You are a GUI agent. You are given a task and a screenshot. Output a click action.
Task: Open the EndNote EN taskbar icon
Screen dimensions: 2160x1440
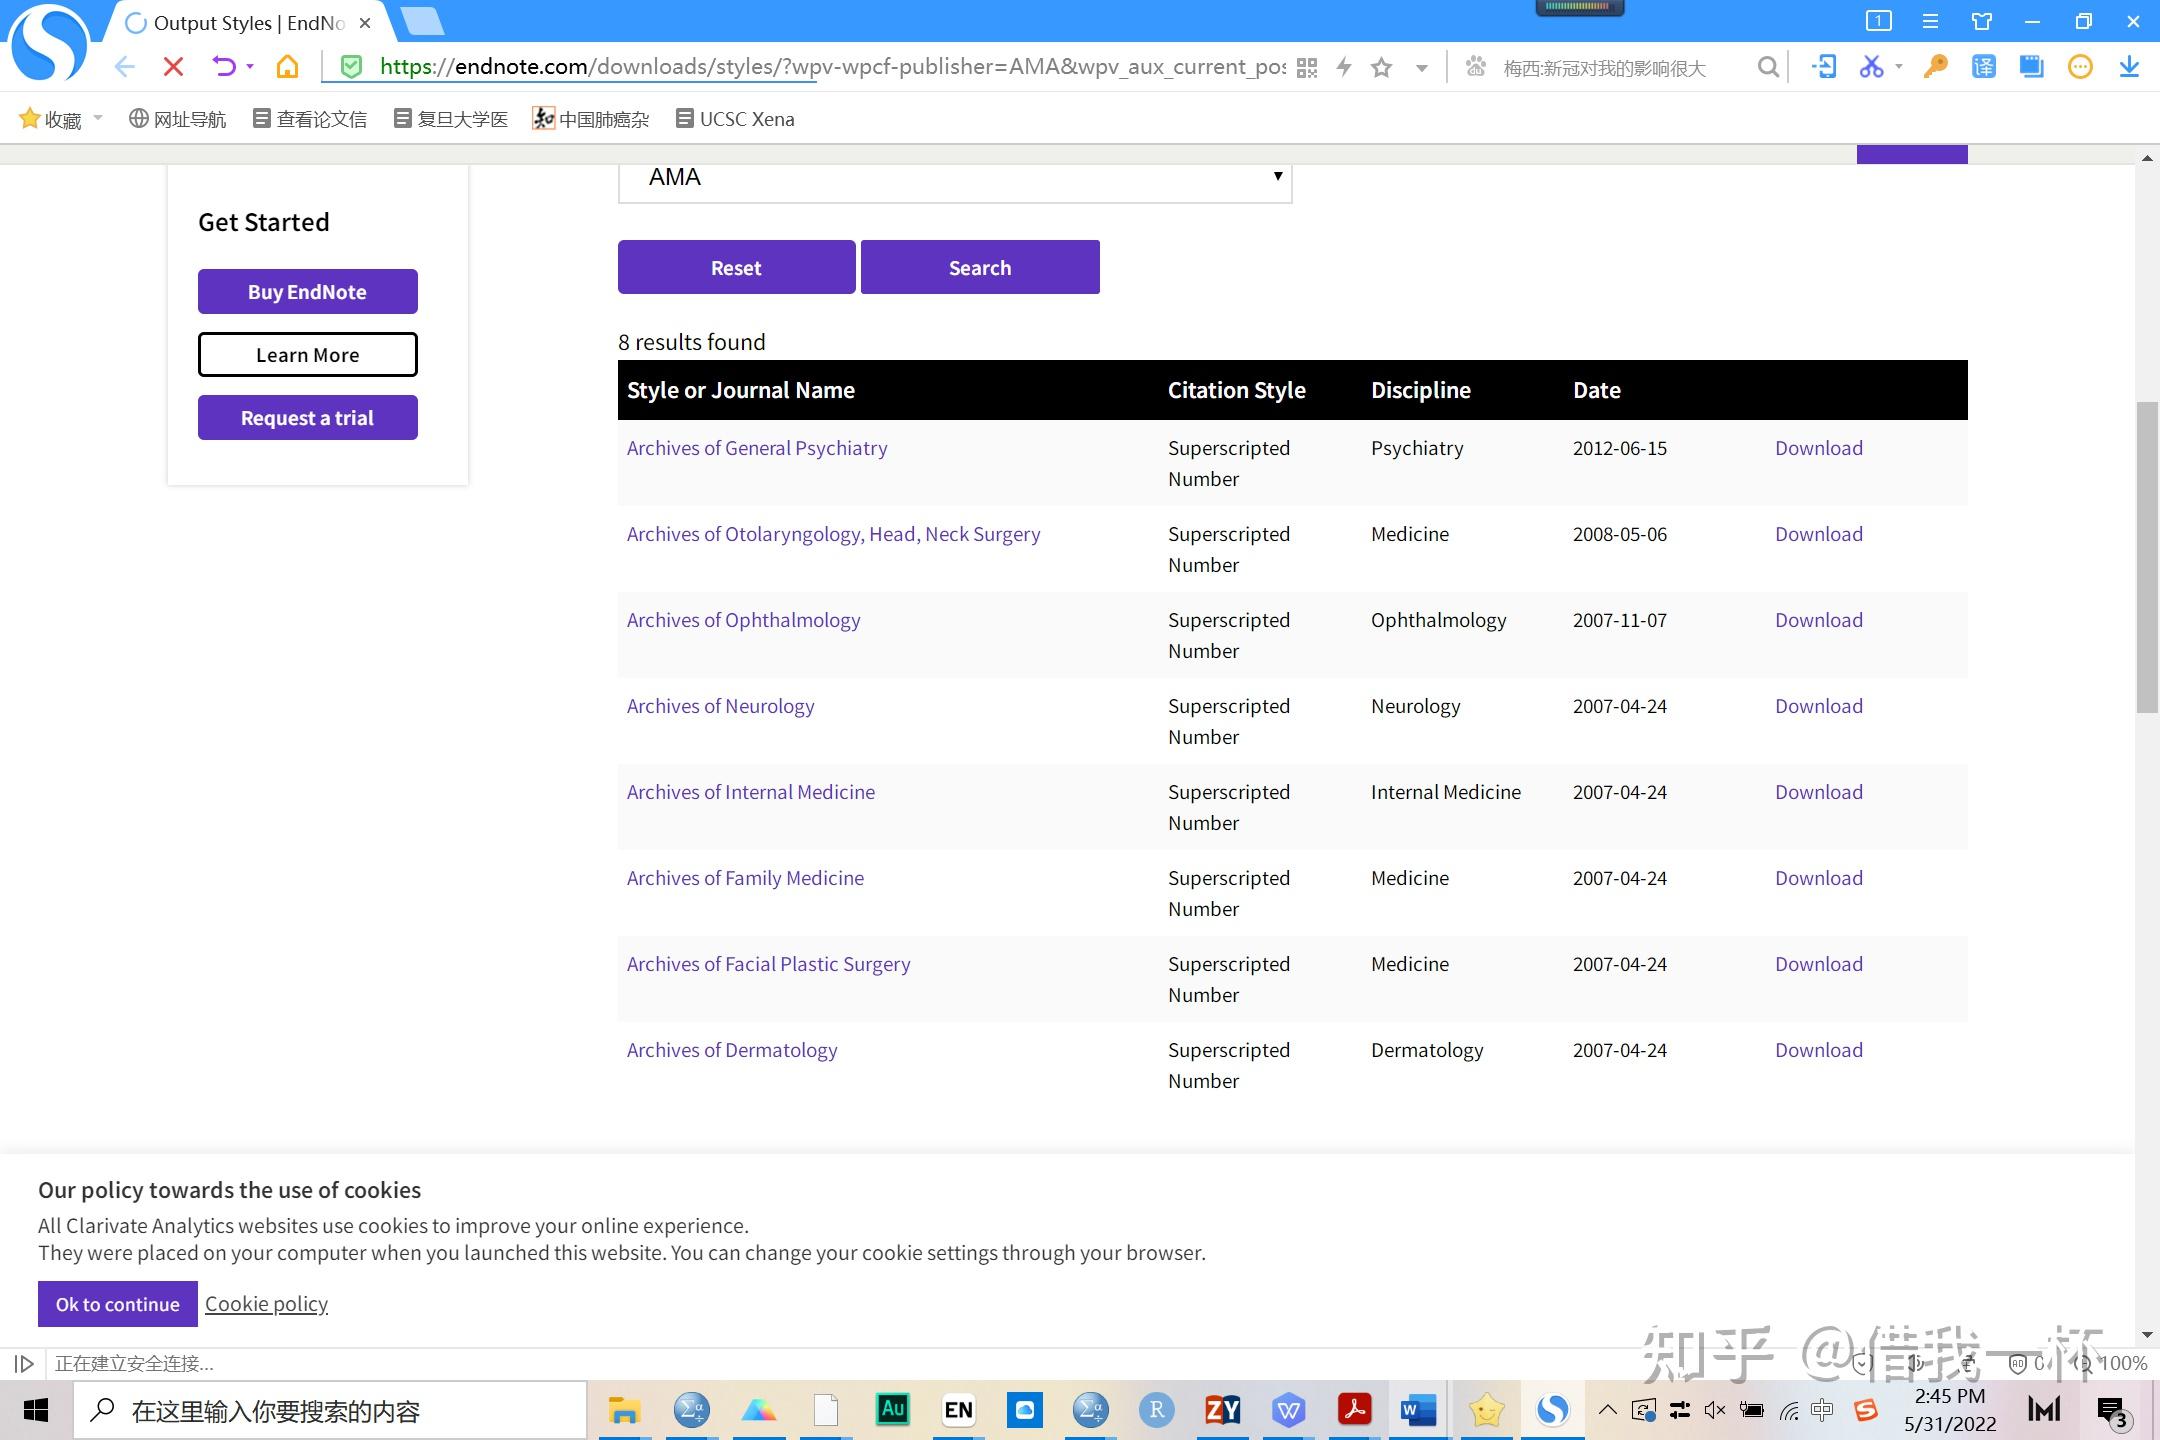(x=958, y=1410)
